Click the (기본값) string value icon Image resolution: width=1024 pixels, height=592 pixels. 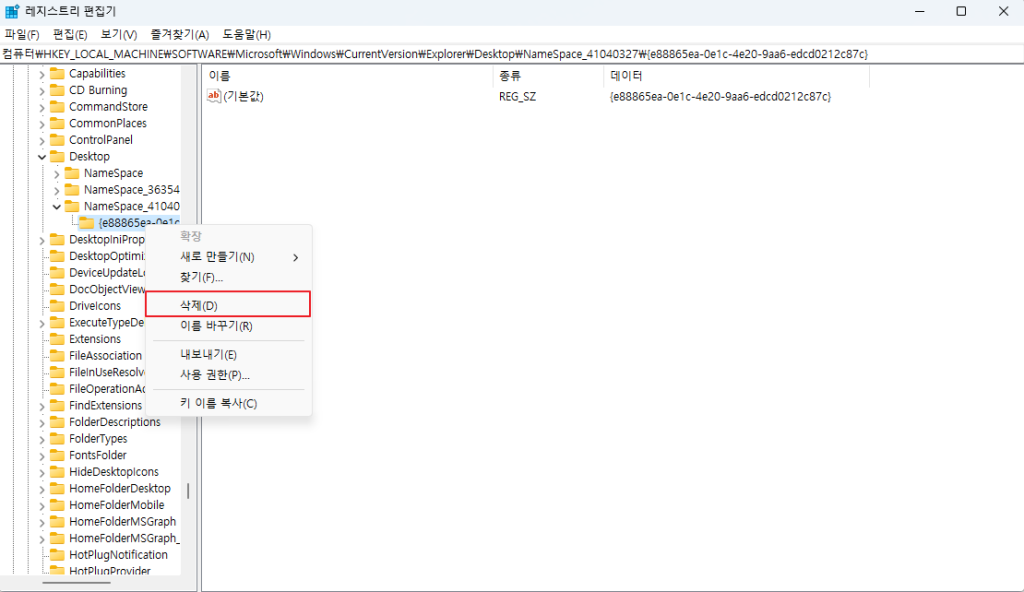coord(214,96)
